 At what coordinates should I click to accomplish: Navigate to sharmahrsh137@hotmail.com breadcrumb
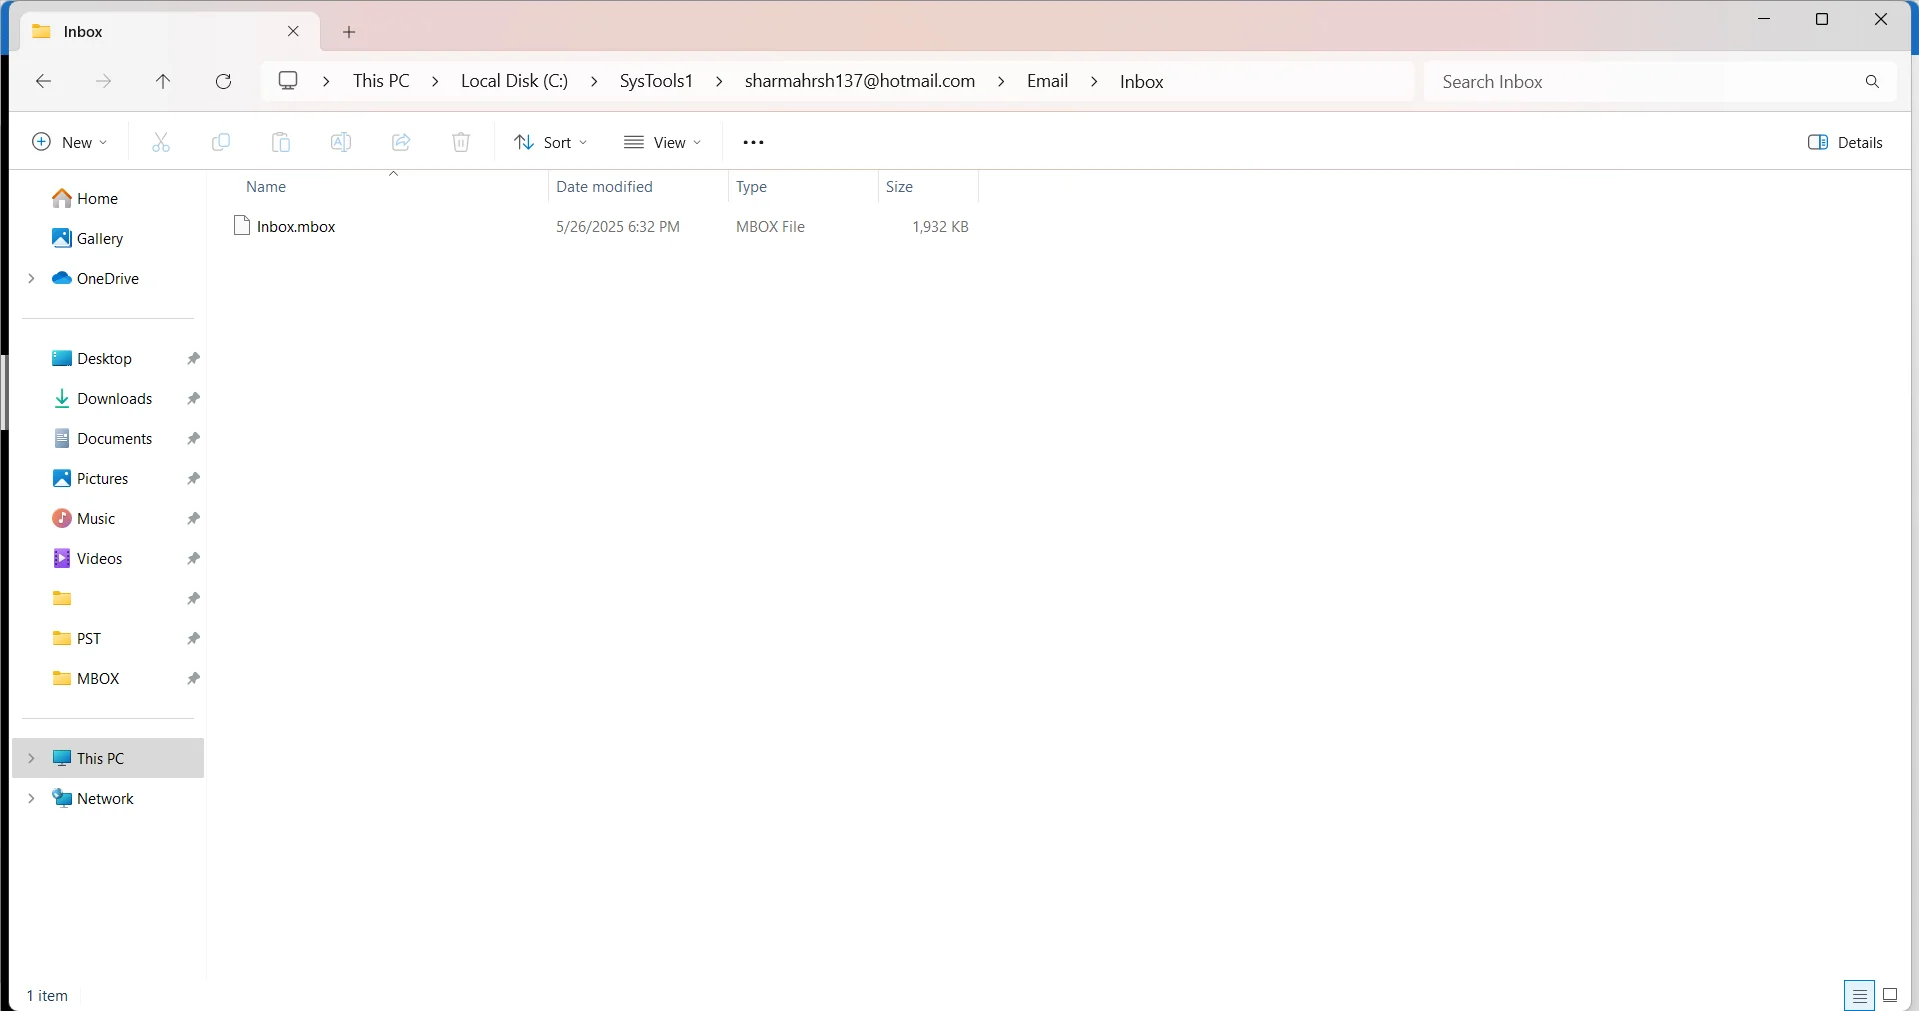pyautogui.click(x=860, y=81)
